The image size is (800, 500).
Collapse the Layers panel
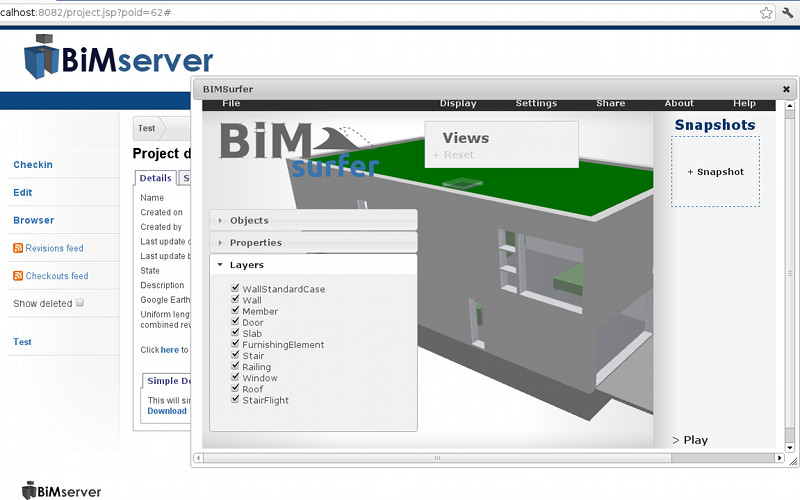pyautogui.click(x=313, y=265)
